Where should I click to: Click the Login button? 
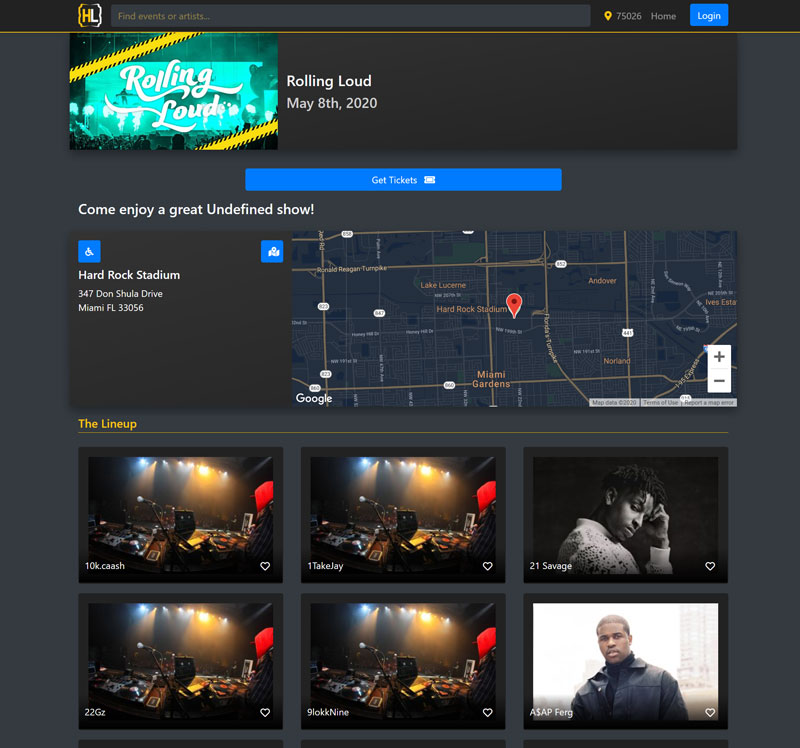coord(709,15)
